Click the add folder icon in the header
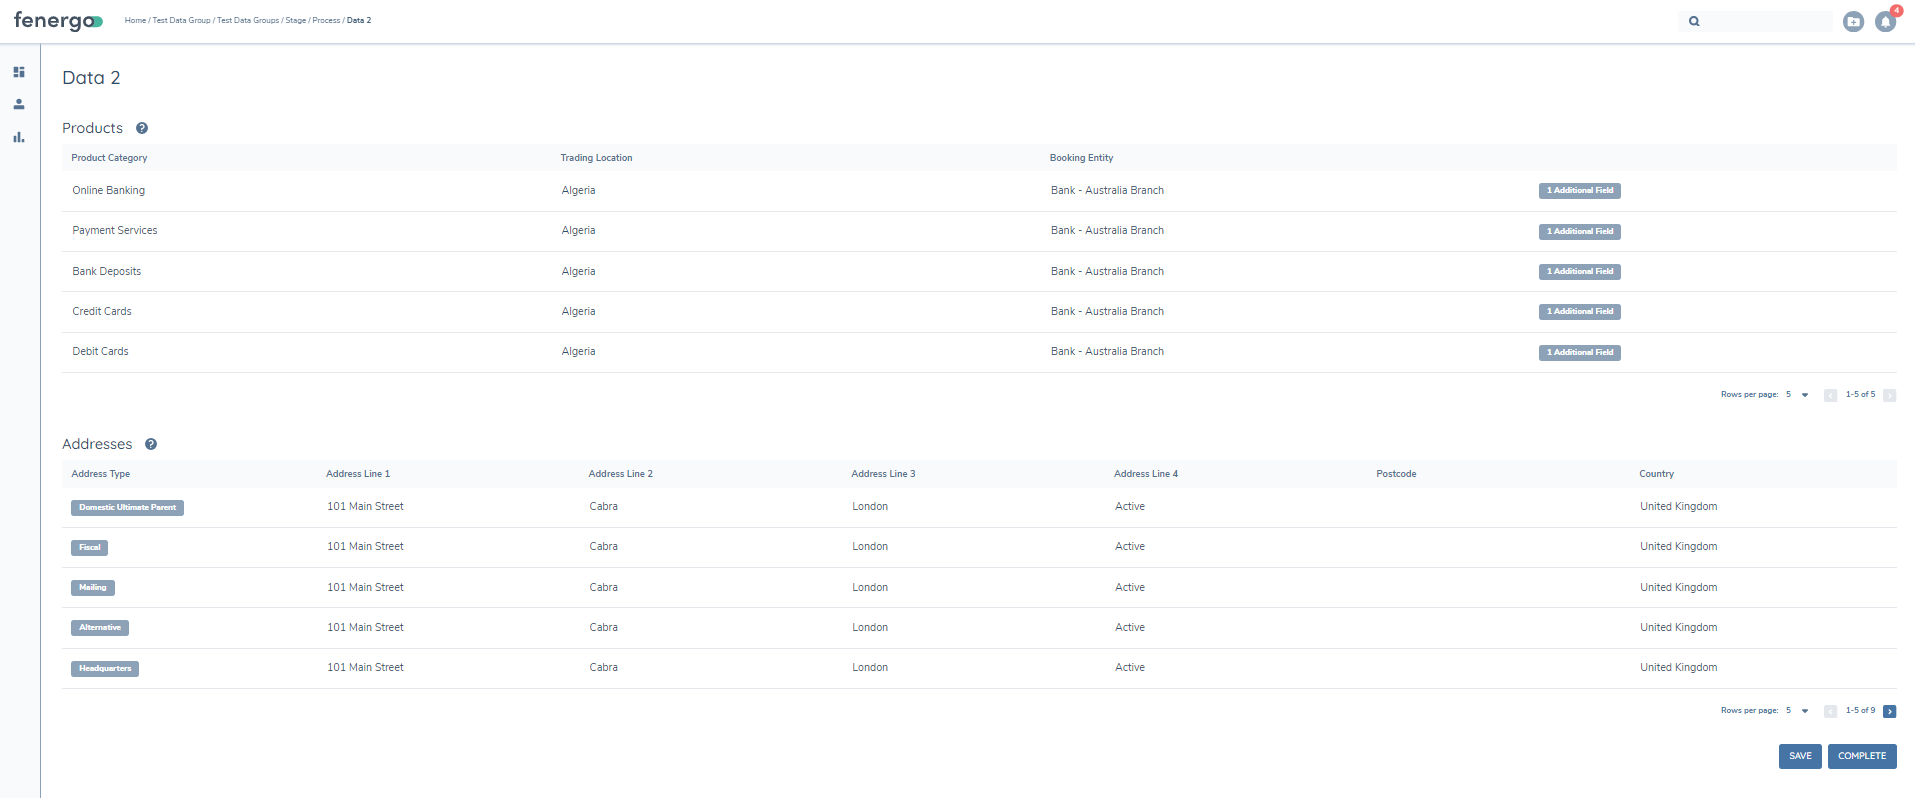This screenshot has height=798, width=1915. 1853,22
